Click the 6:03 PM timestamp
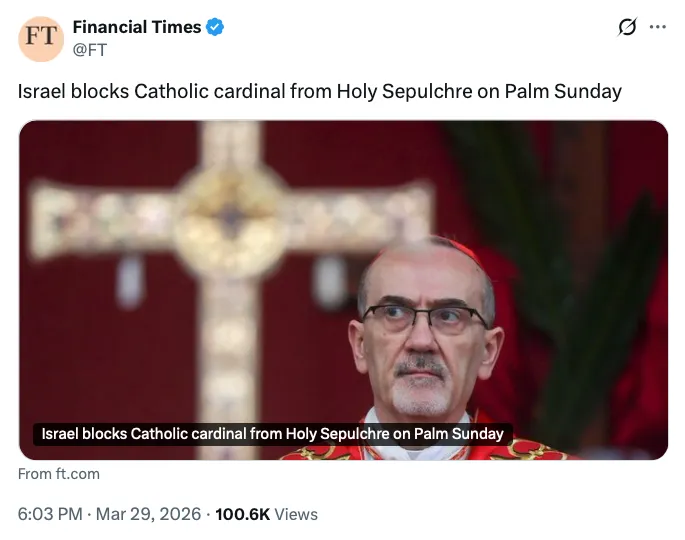Screen dimensions: 685x540 point(50,515)
